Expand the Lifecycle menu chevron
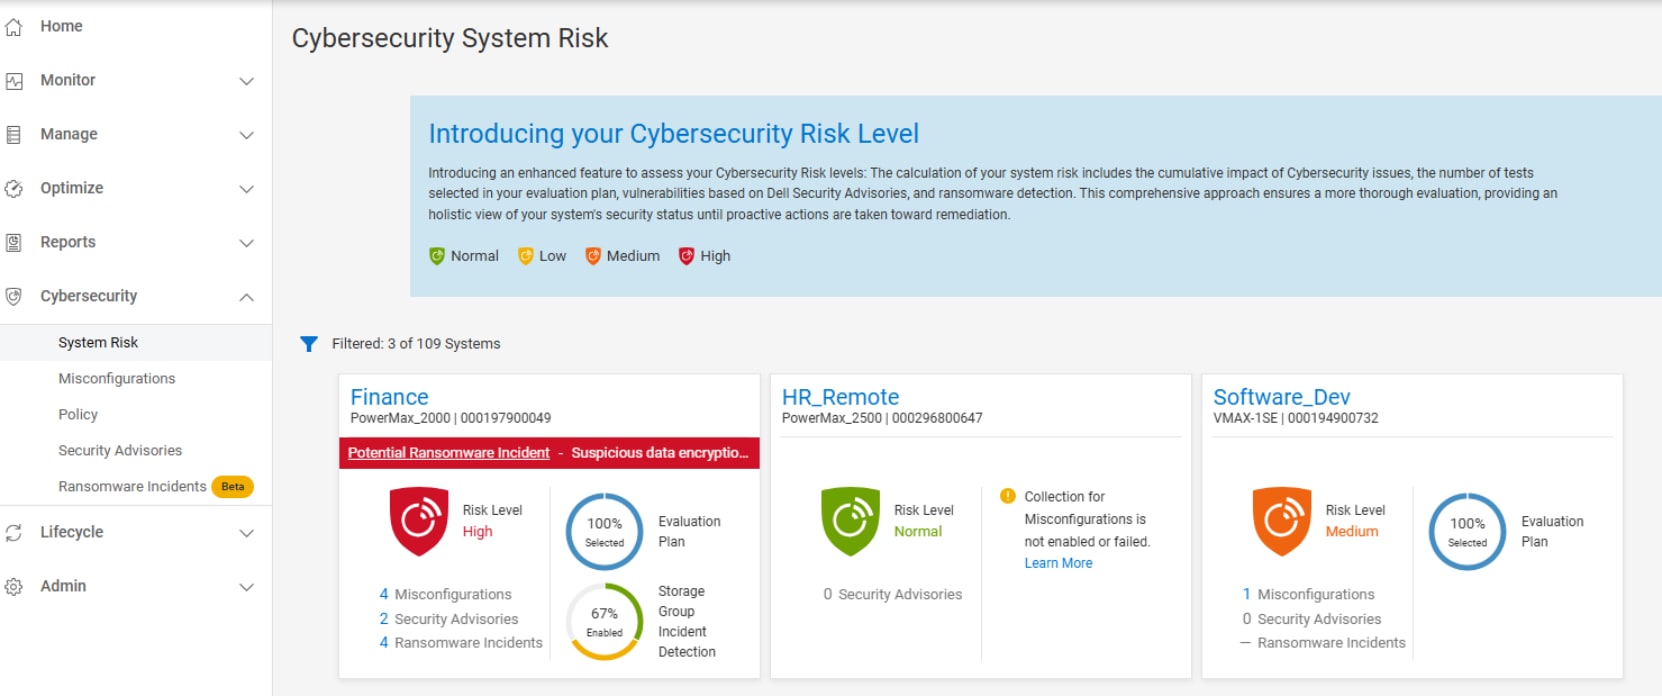This screenshot has height=696, width=1662. pos(246,533)
